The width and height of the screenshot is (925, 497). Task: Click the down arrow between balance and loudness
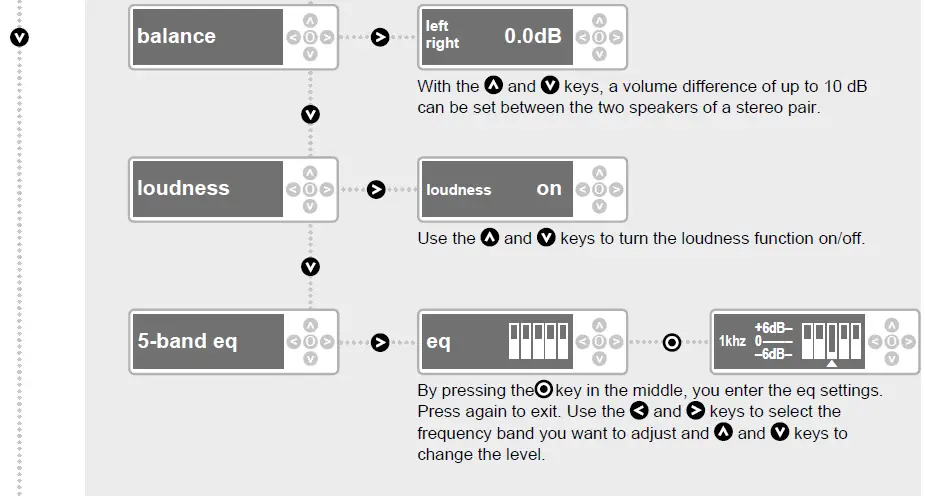(x=310, y=115)
